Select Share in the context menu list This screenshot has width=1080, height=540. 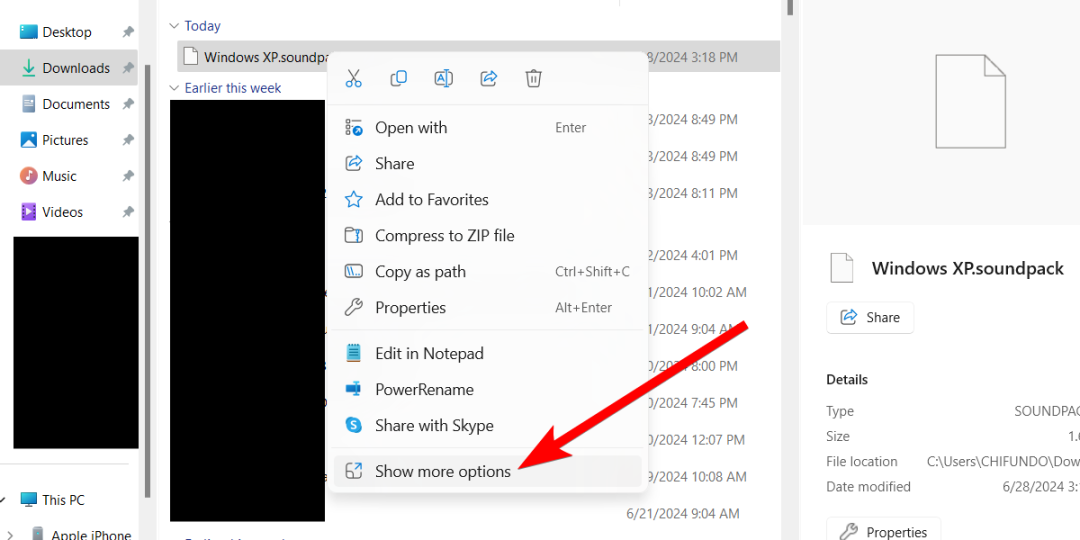487,163
